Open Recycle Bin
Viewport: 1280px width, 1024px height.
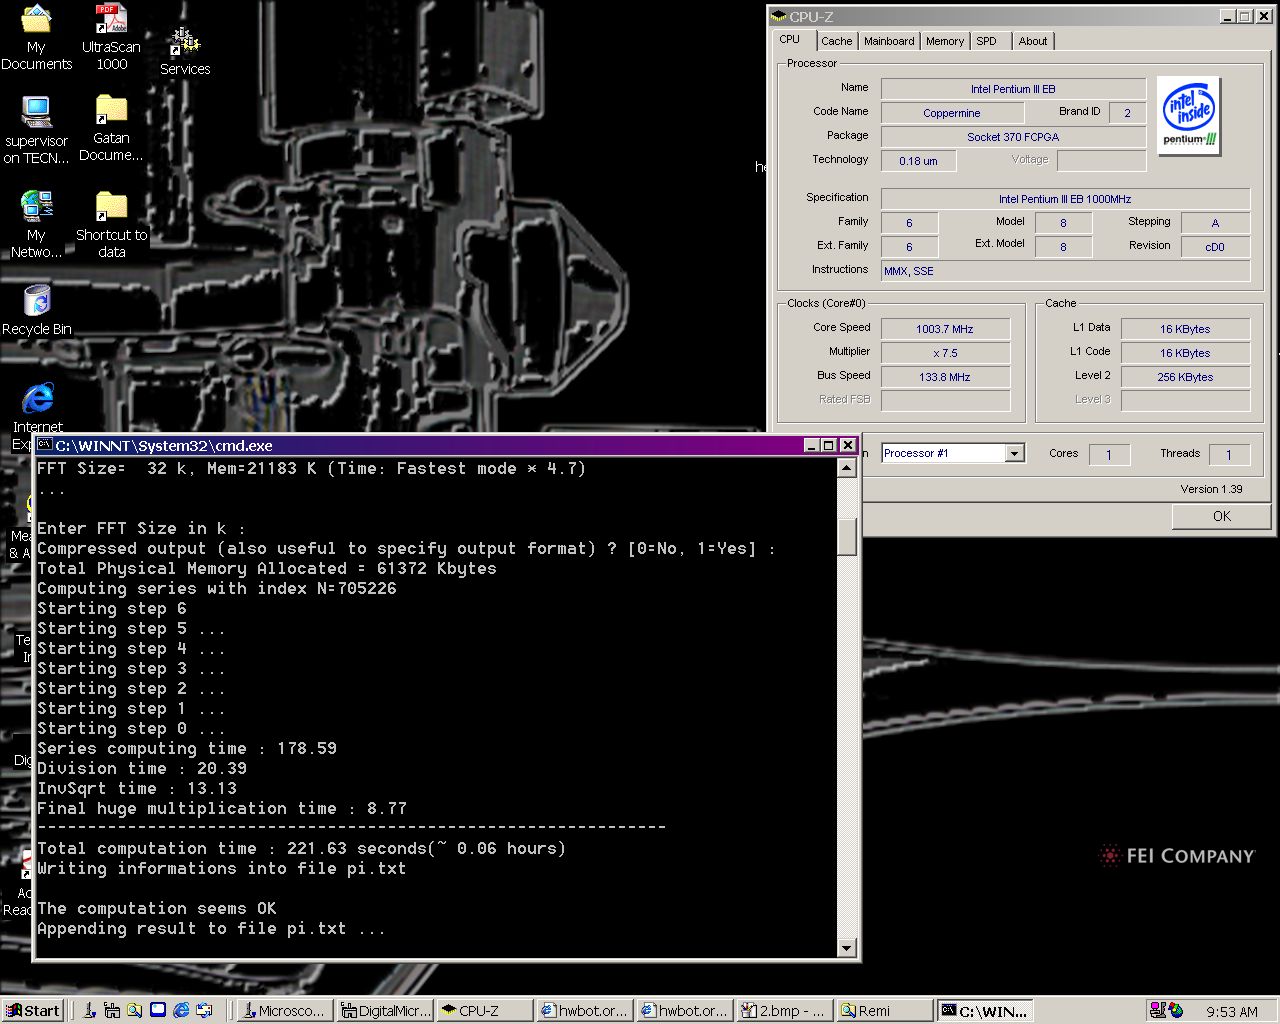pyautogui.click(x=37, y=310)
